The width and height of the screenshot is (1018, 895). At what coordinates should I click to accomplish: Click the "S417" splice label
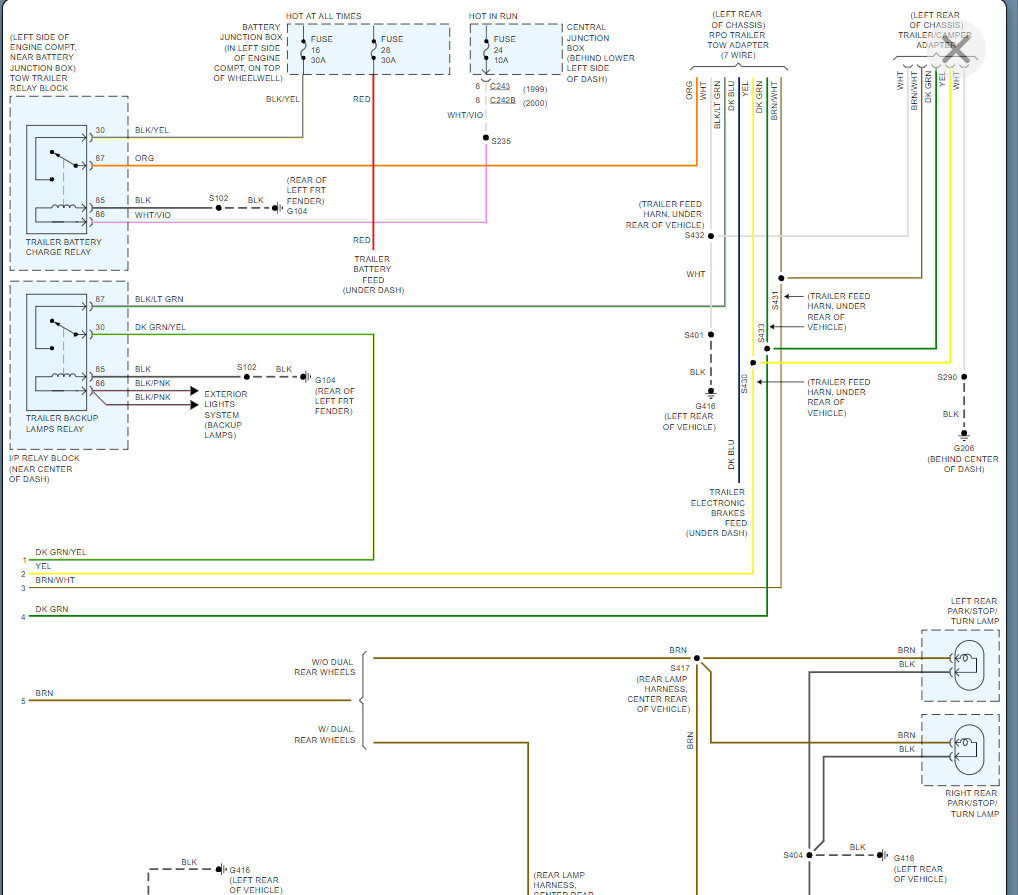point(680,668)
